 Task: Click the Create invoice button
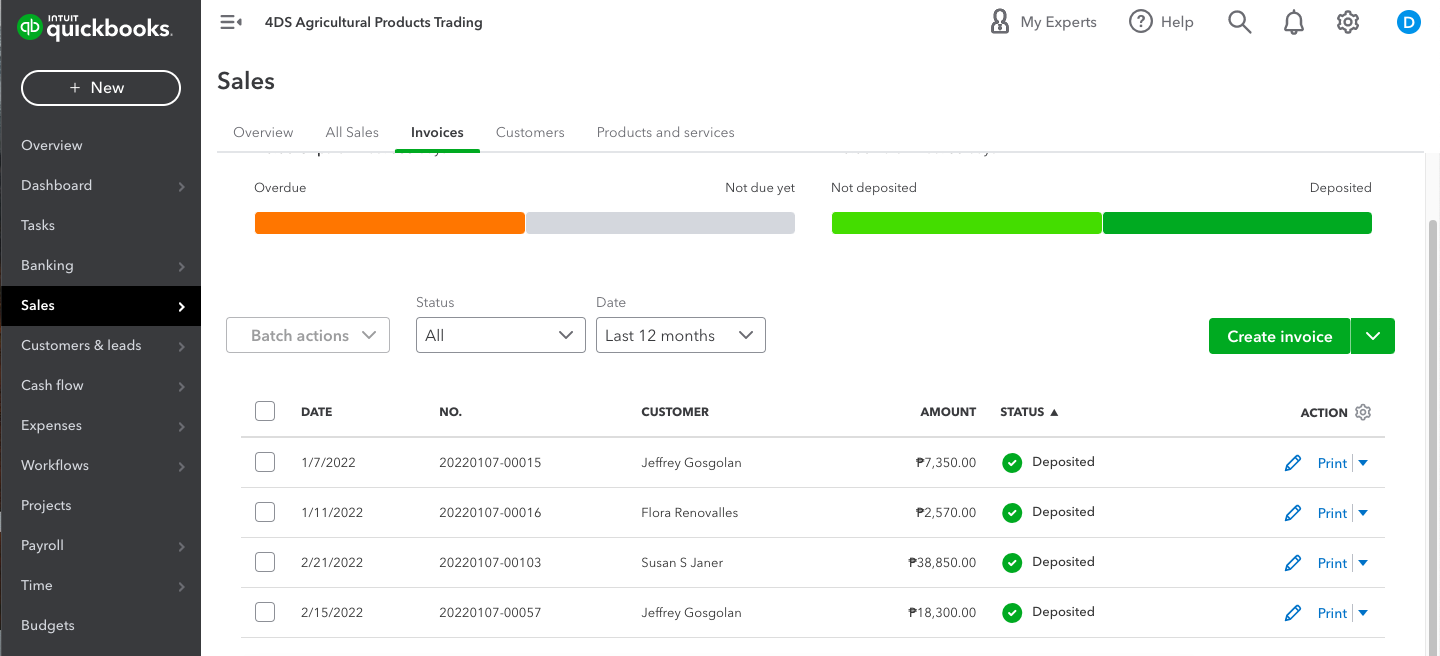coord(1279,336)
